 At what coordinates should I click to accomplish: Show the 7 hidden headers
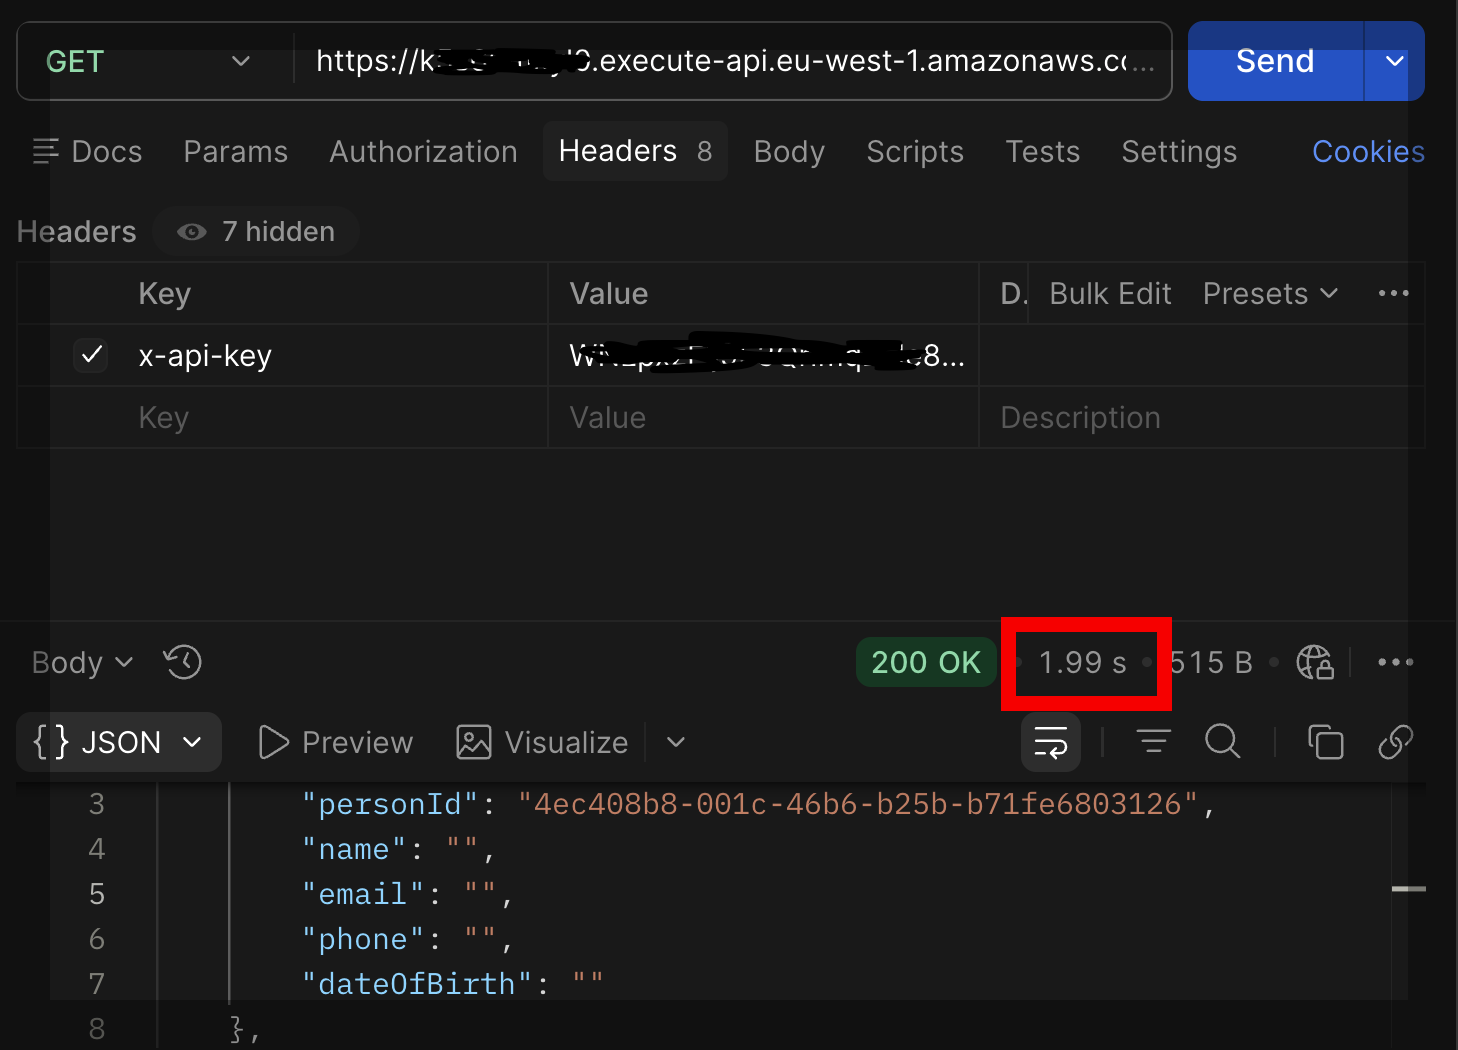[257, 231]
